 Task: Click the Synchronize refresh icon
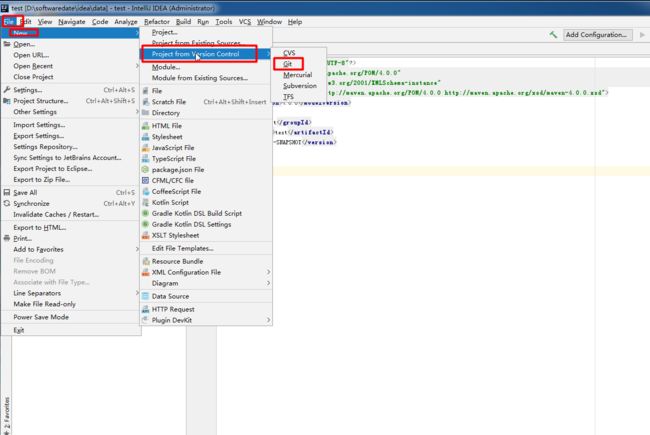coord(7,203)
